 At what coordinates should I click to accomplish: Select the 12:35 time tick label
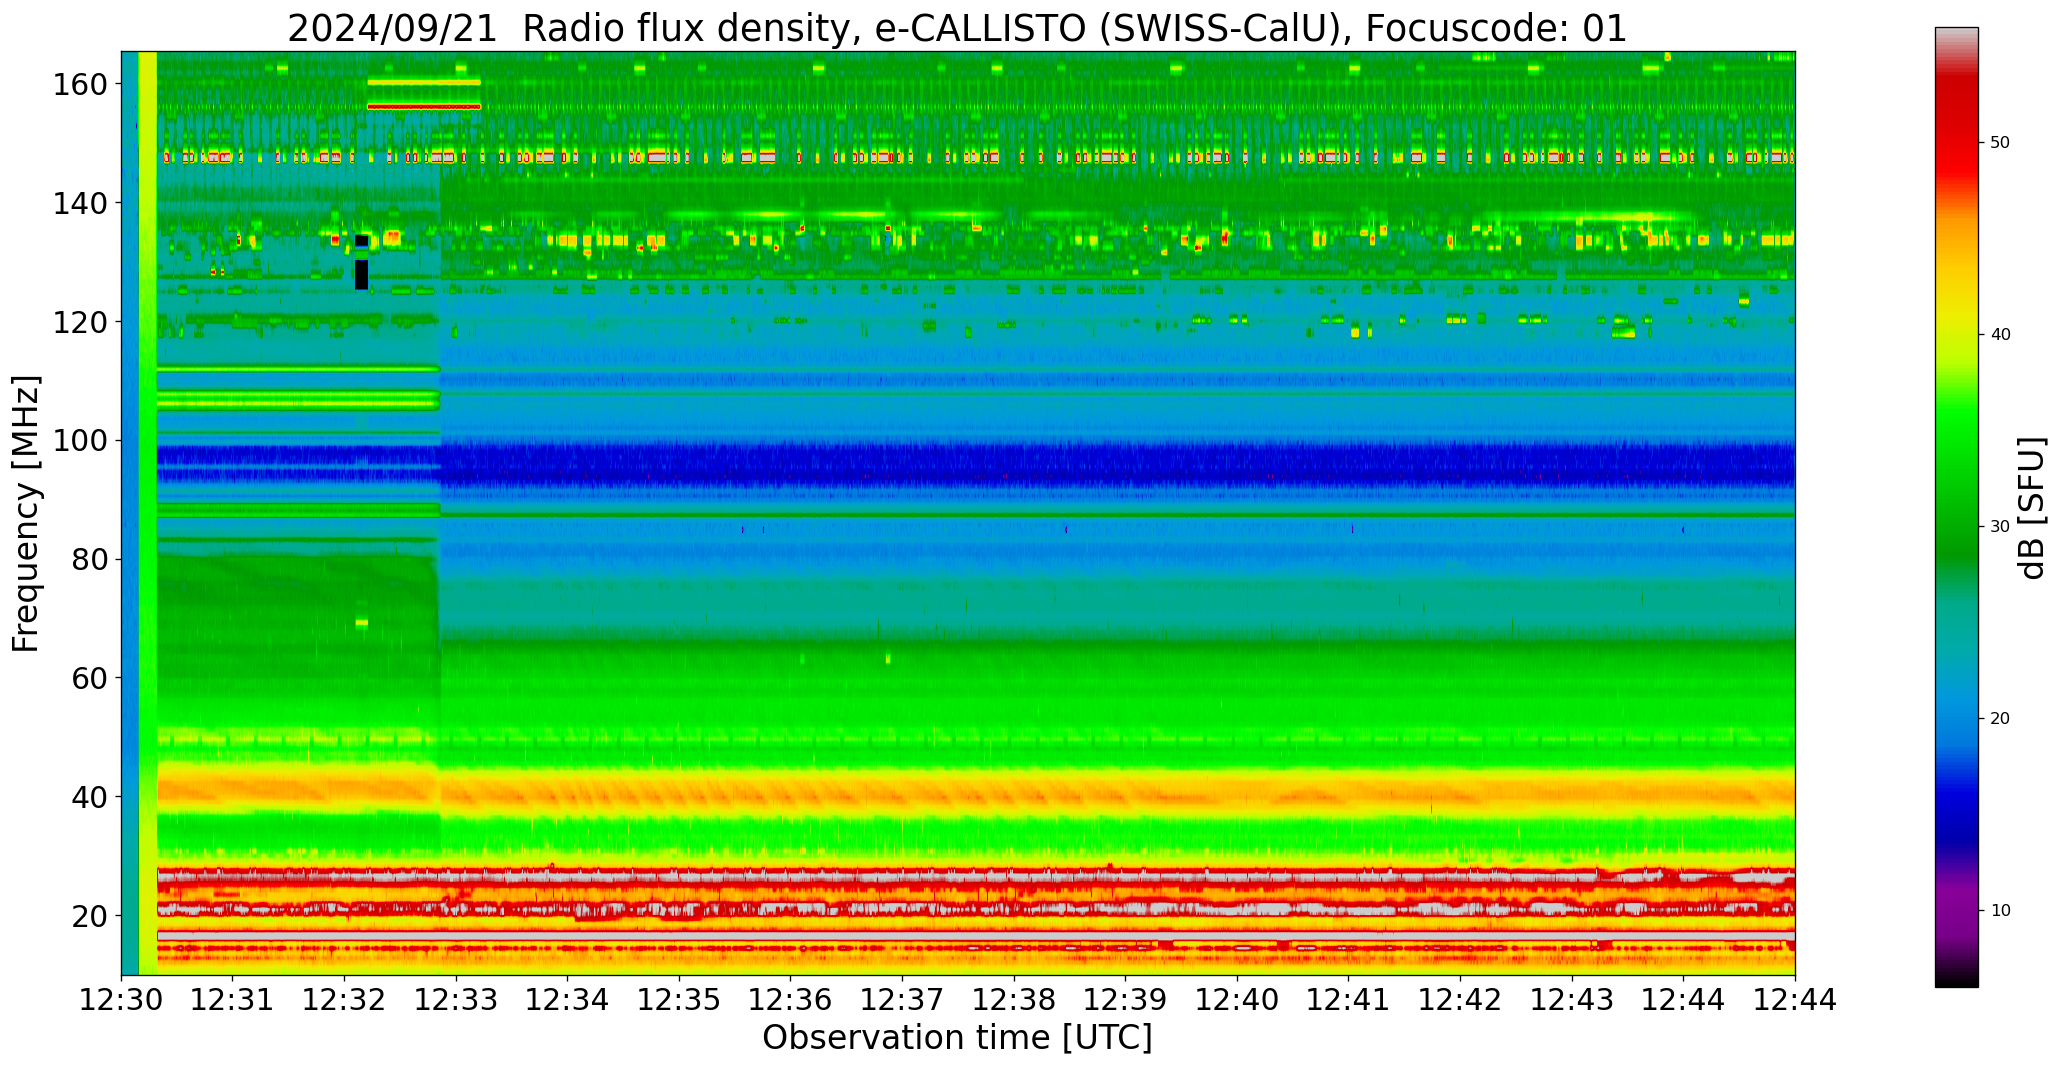[x=679, y=1000]
